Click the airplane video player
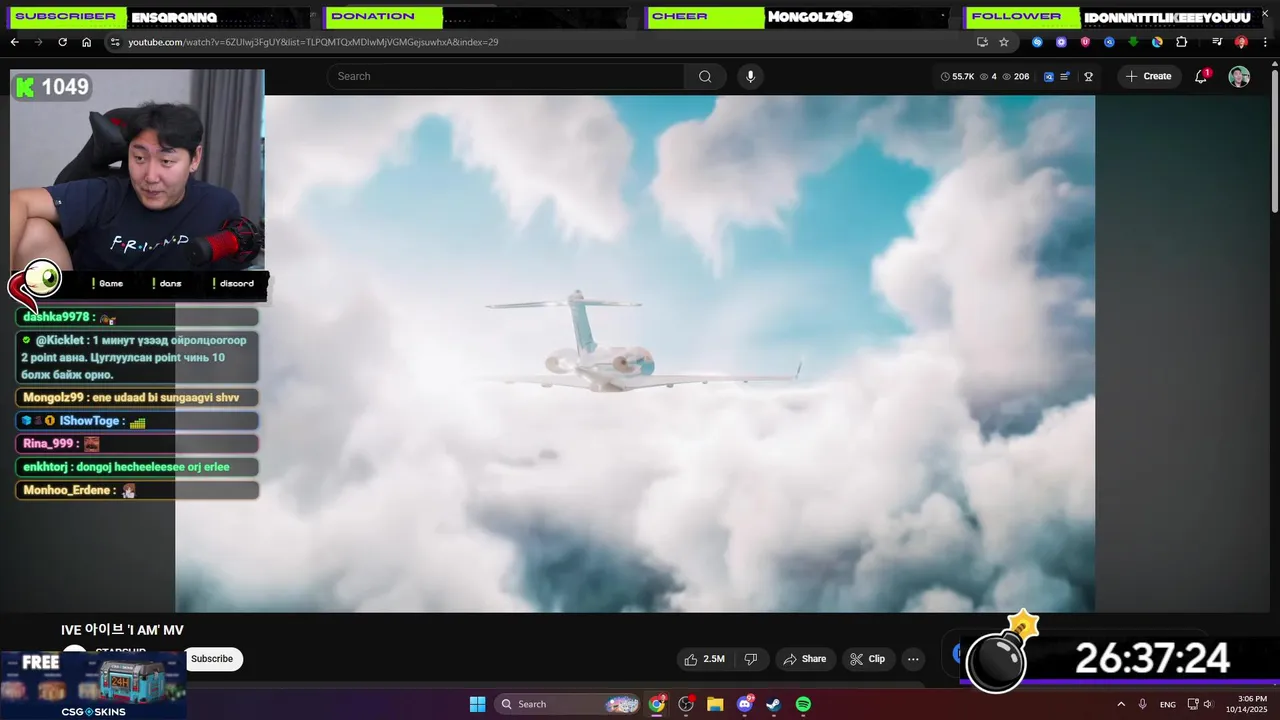The height and width of the screenshot is (720, 1280). 635,353
